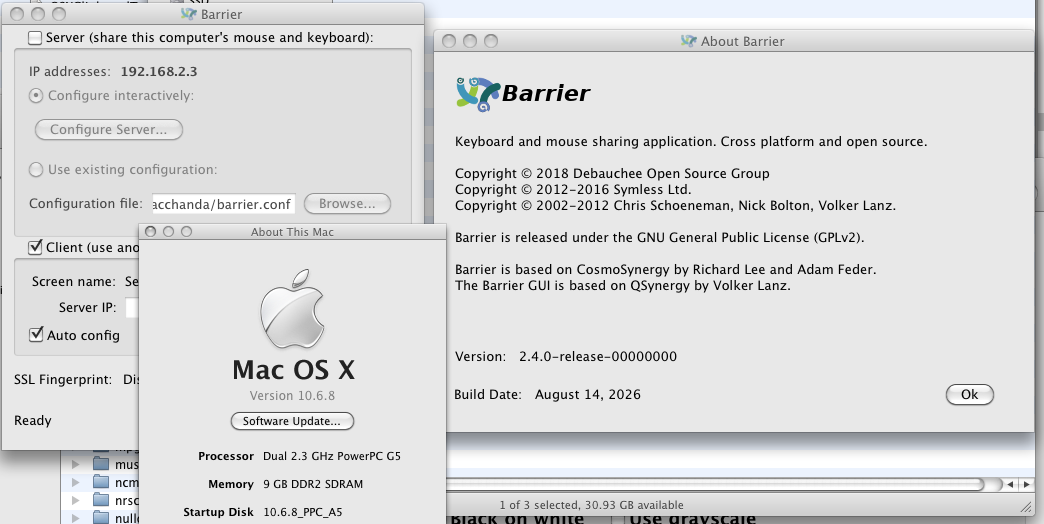This screenshot has width=1044, height=524.
Task: Click the configuration file path field
Action: pyautogui.click(x=222, y=204)
